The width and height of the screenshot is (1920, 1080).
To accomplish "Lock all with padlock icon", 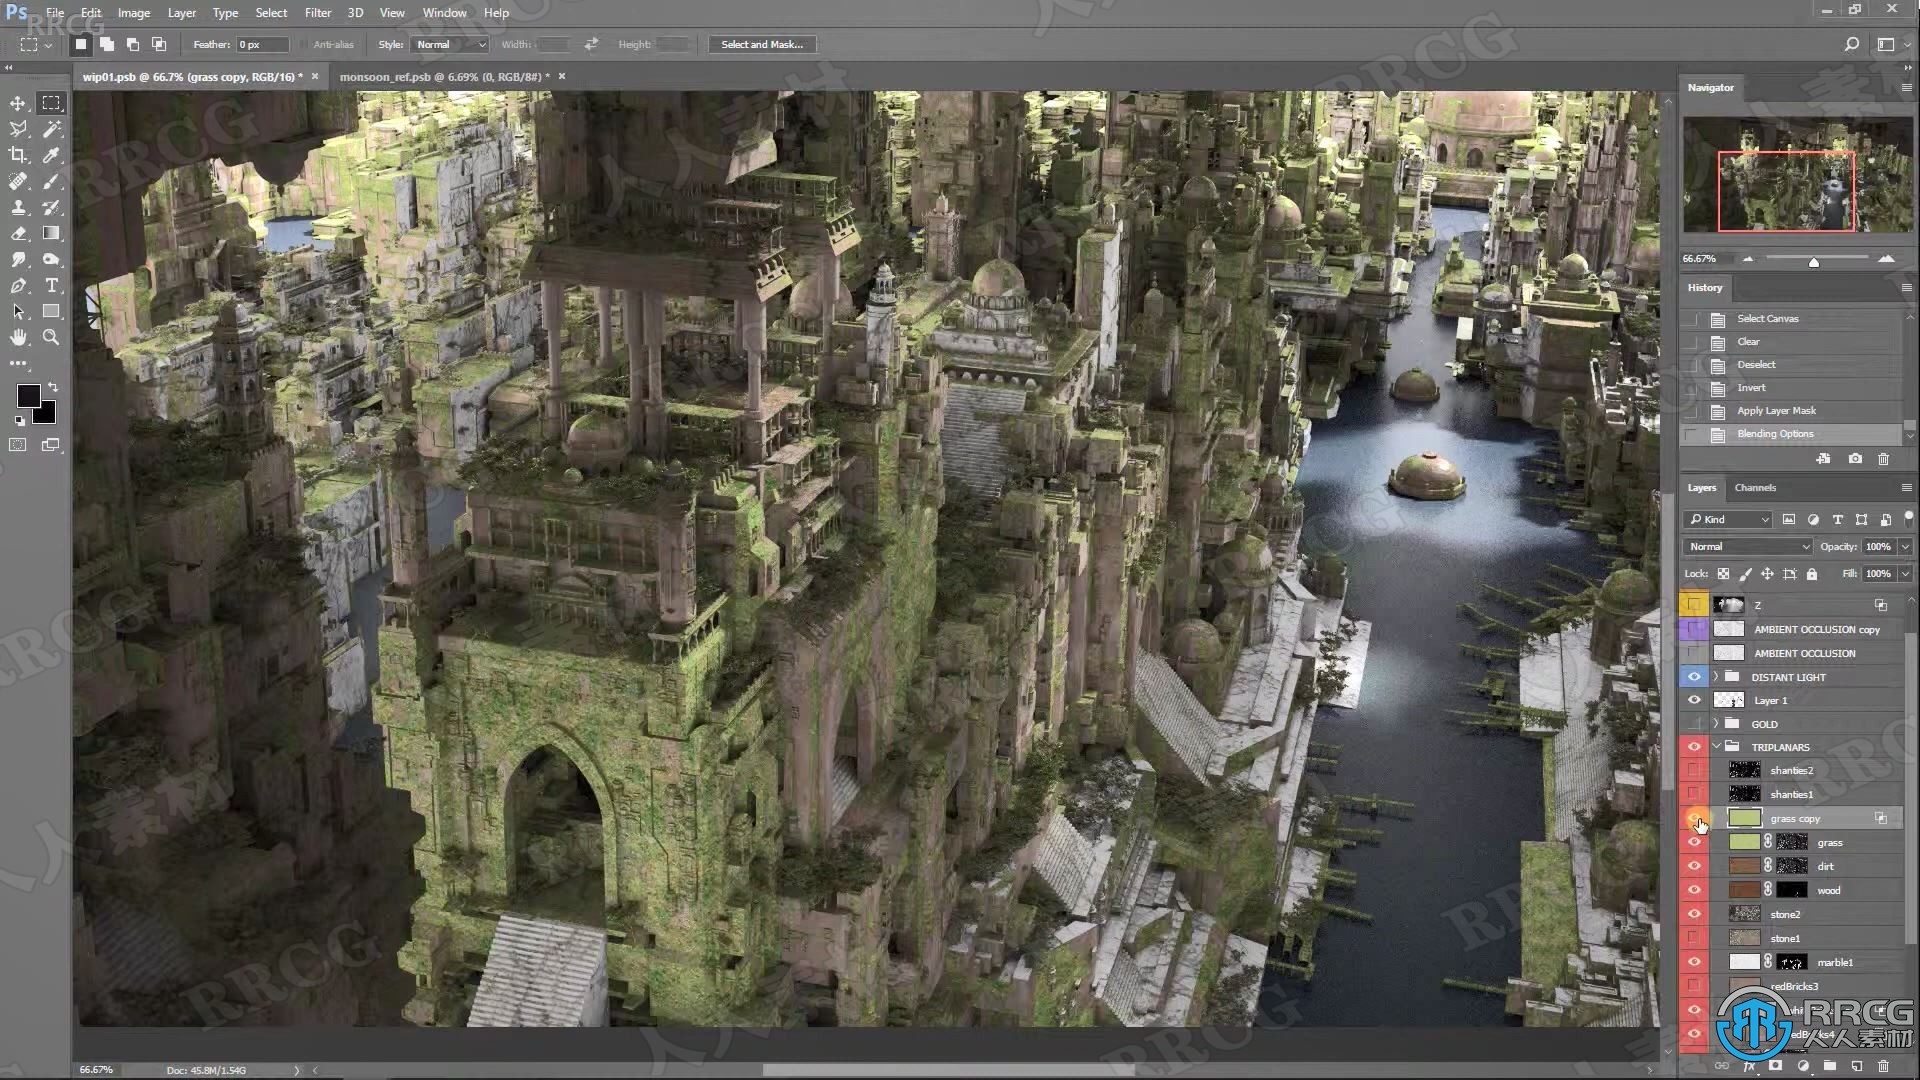I will click(1812, 574).
